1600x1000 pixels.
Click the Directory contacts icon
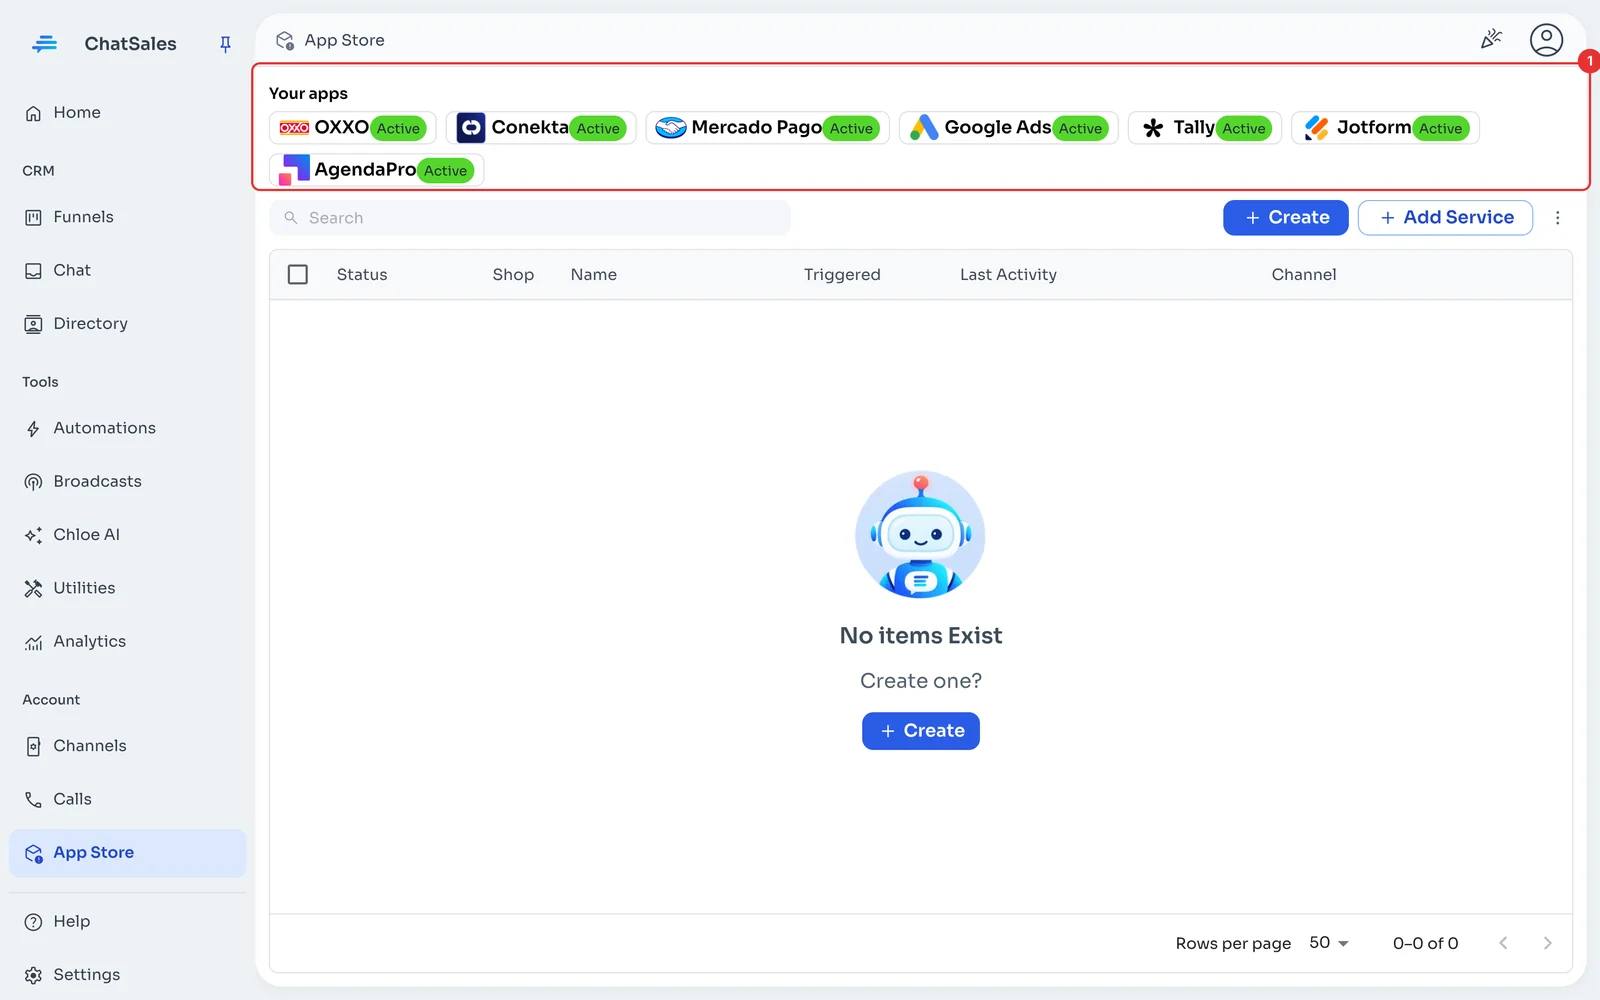click(33, 324)
